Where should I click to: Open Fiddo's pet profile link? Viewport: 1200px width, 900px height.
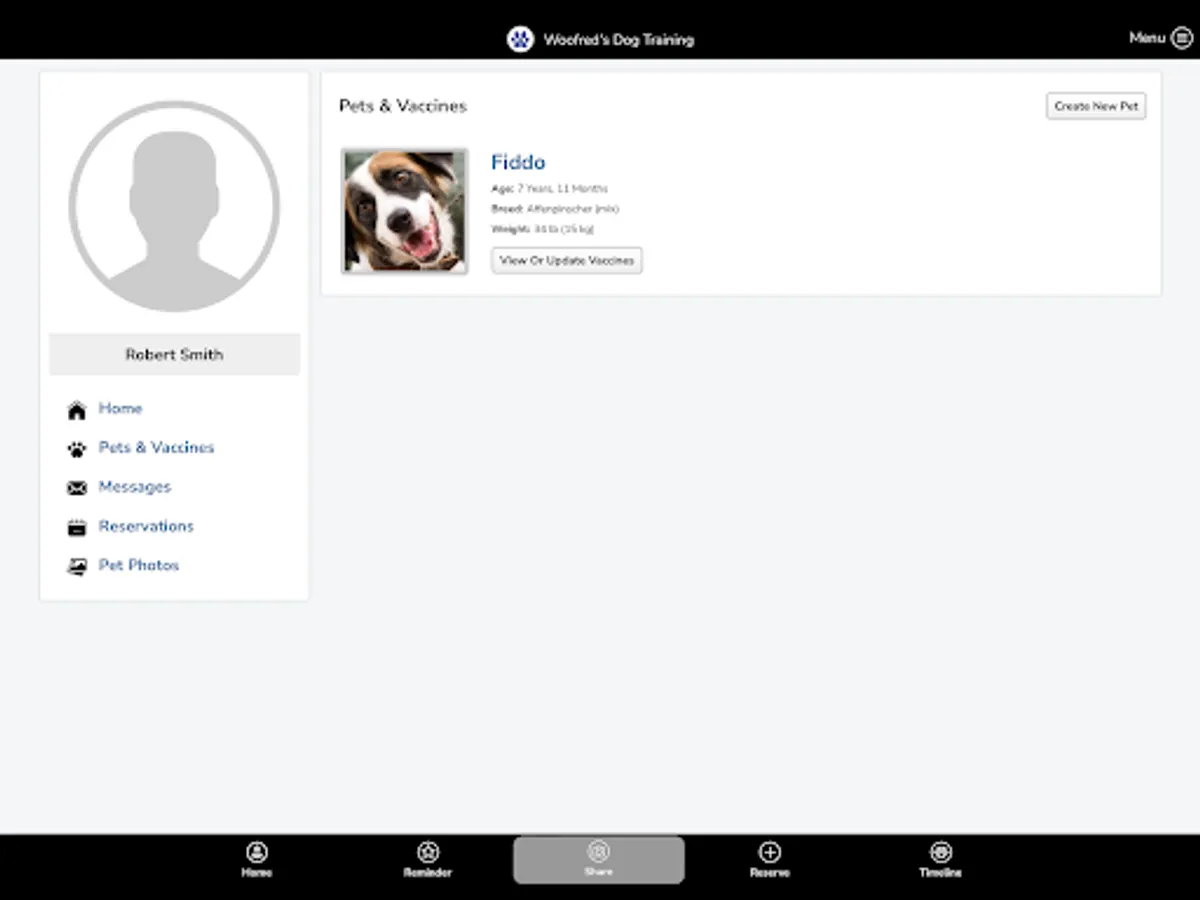point(518,161)
